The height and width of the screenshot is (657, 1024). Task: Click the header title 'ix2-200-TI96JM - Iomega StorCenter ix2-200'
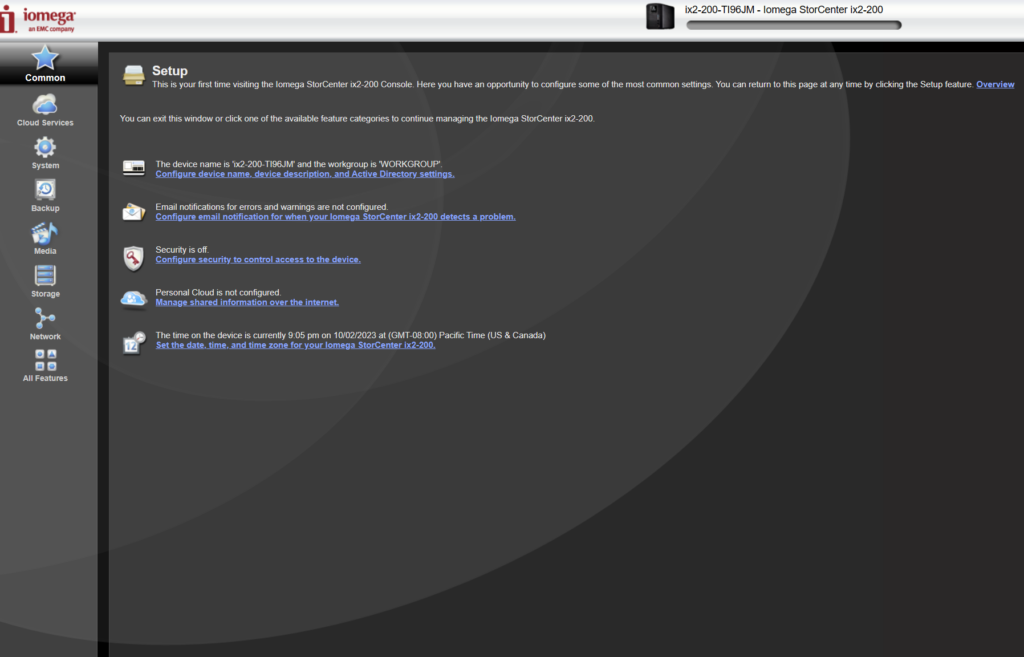click(784, 10)
